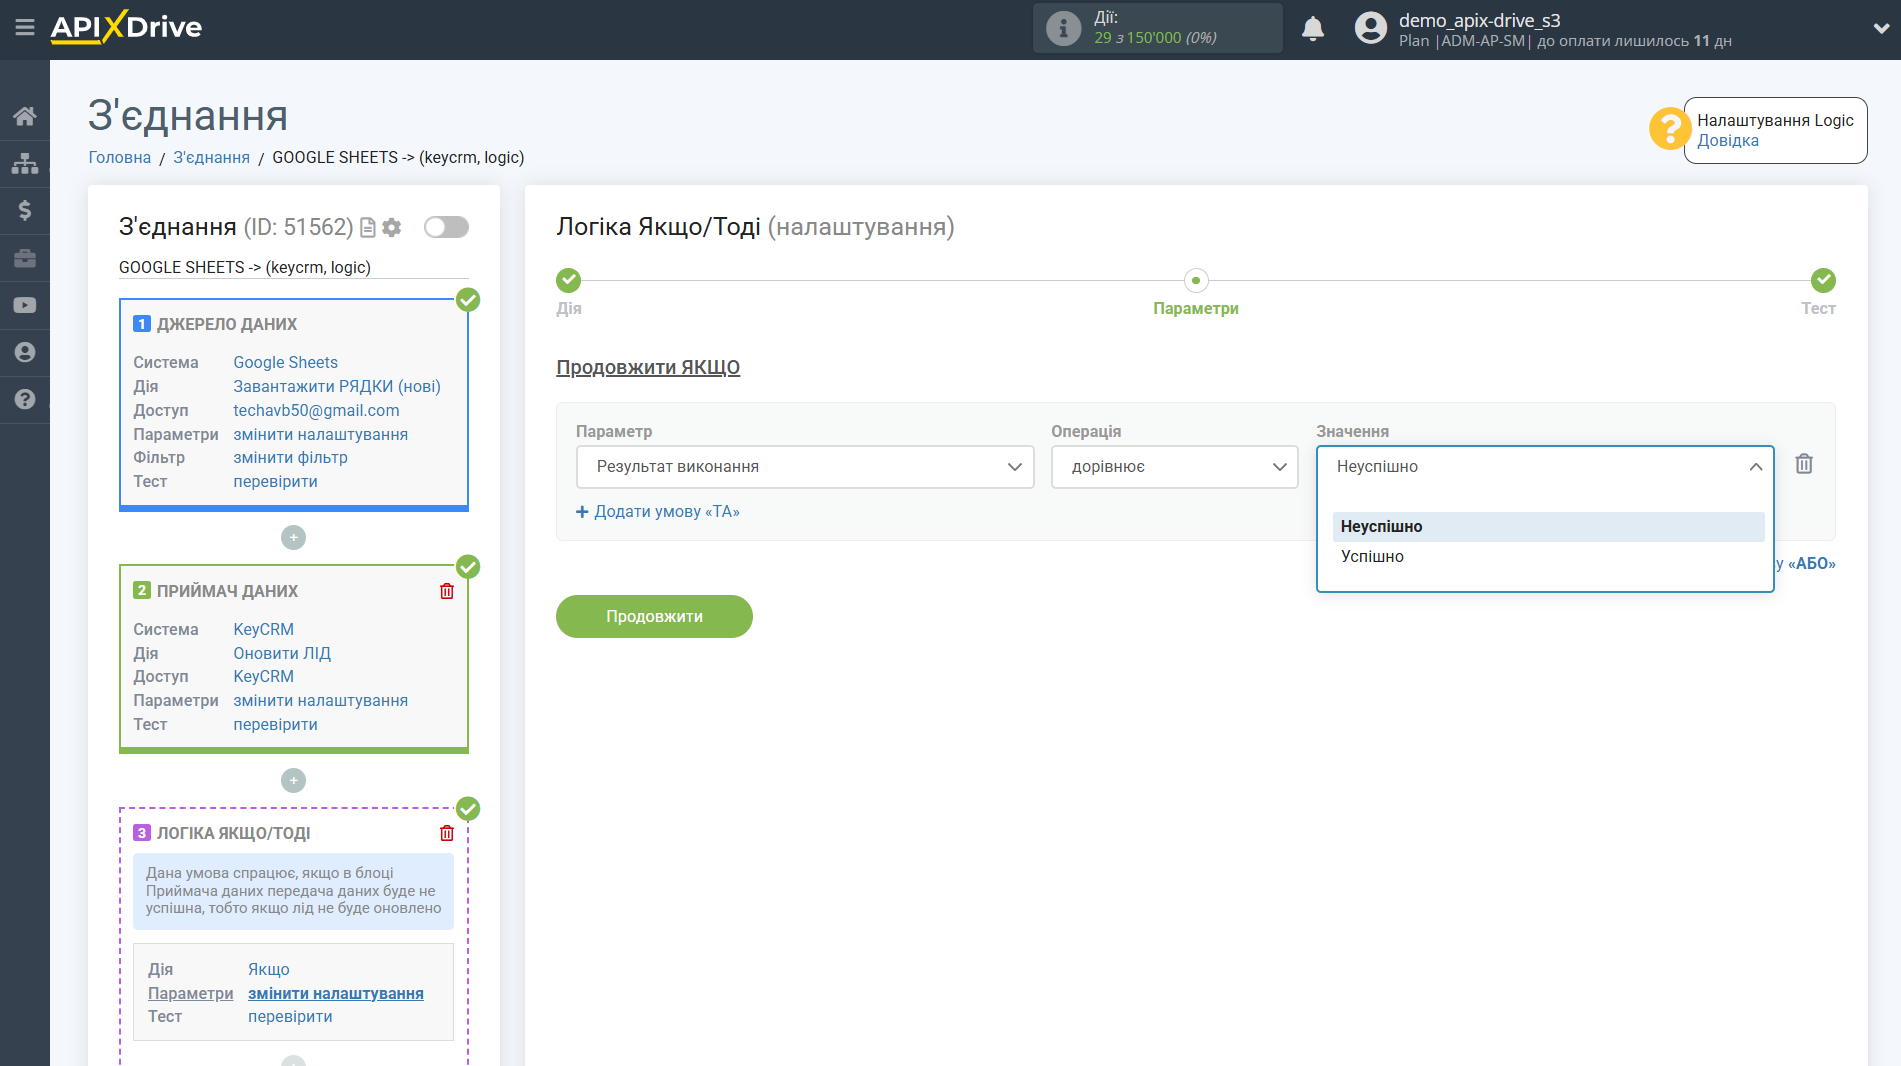Click Завантажити РЯДКИ (нові) action link
This screenshot has height=1066, width=1901.
[337, 386]
